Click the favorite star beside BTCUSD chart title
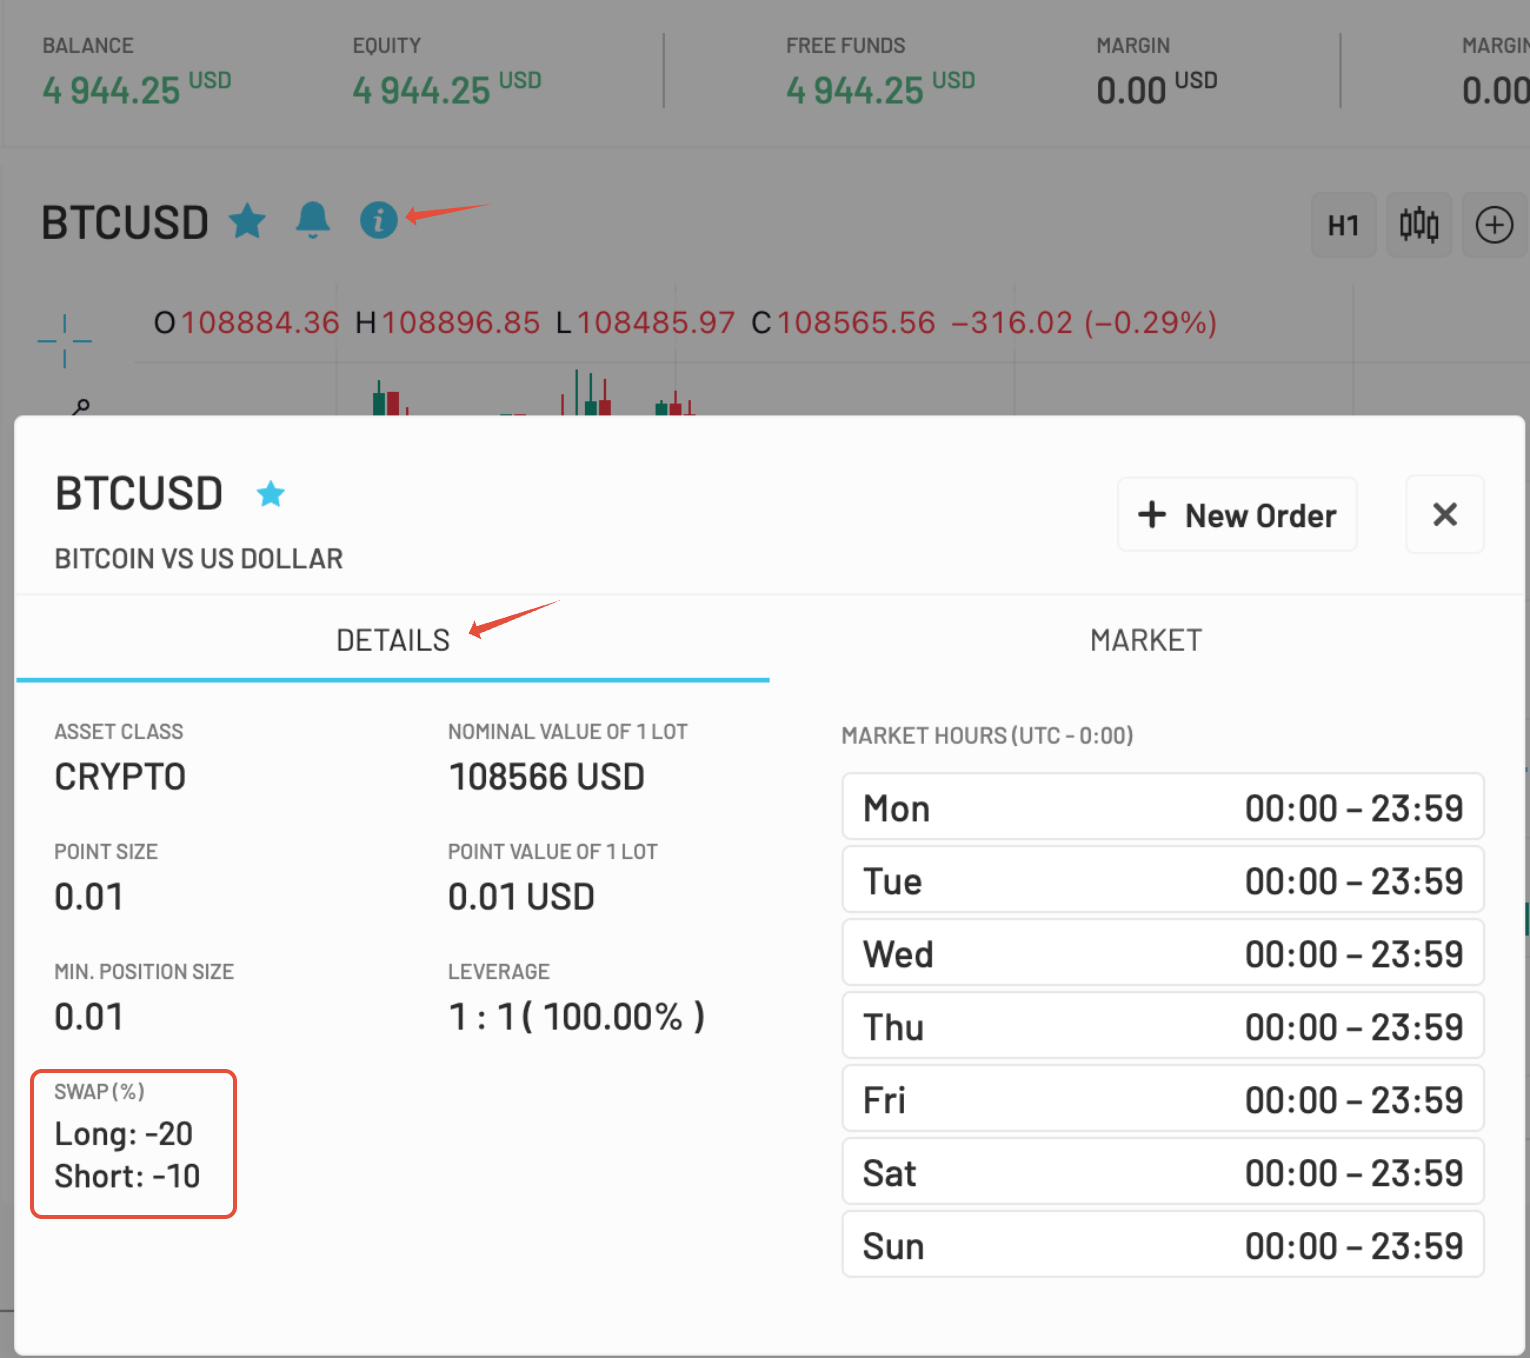 [247, 221]
